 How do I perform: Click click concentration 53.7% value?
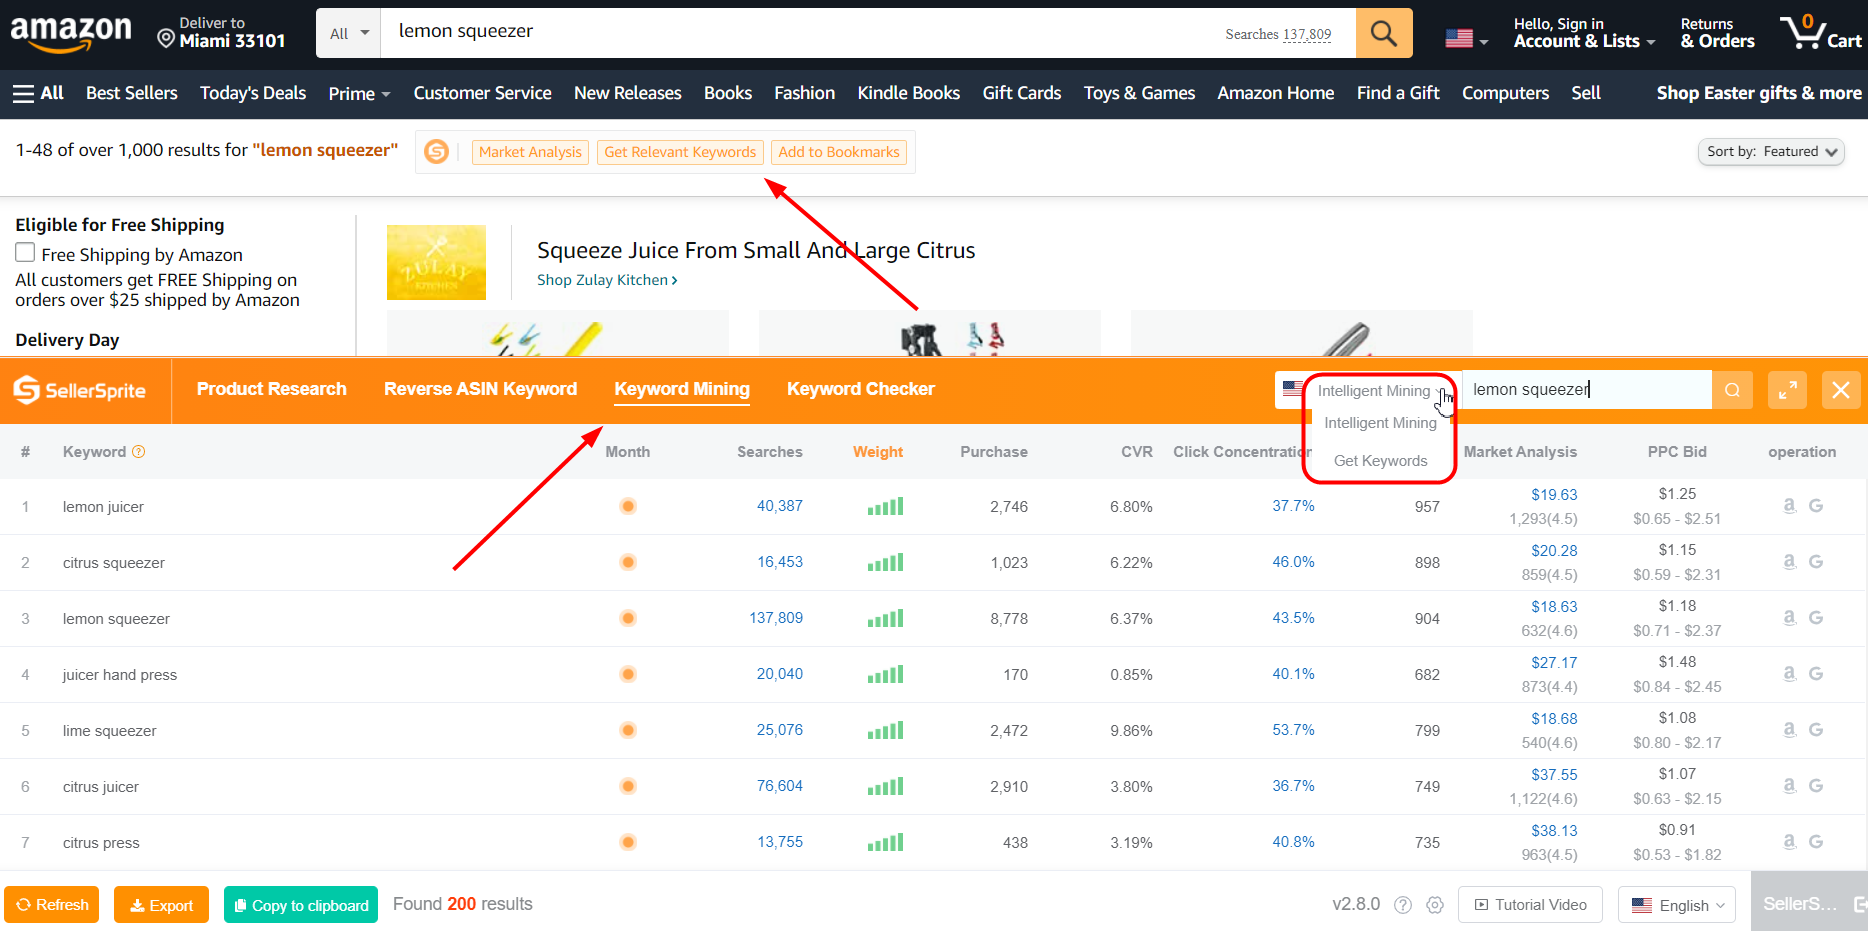coord(1293,730)
